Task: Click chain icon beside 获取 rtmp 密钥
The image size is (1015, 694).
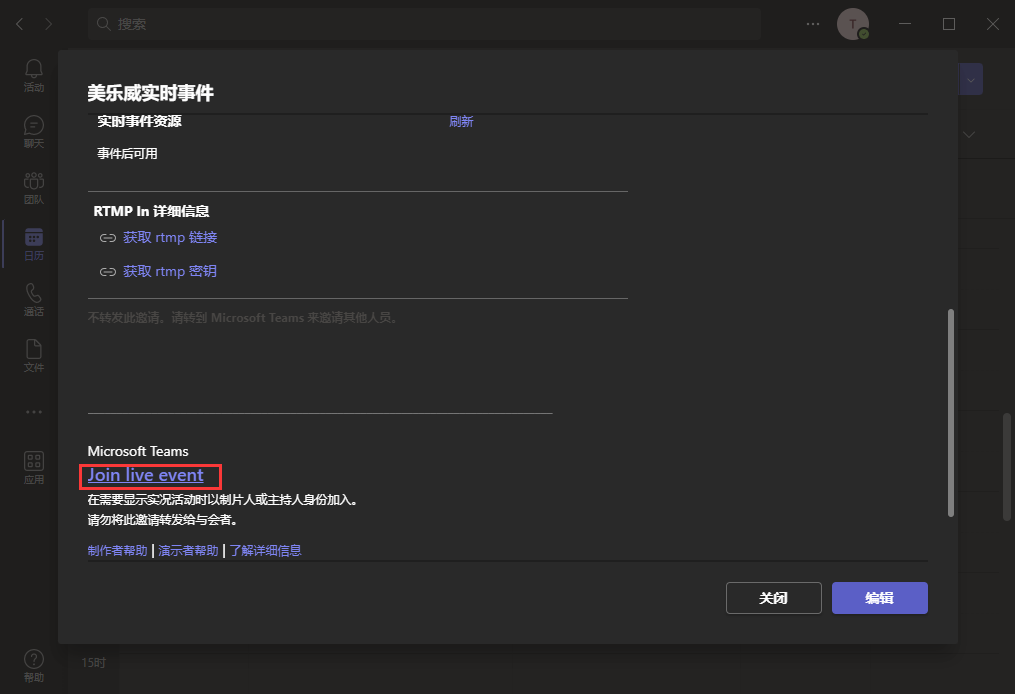Action: pyautogui.click(x=107, y=272)
